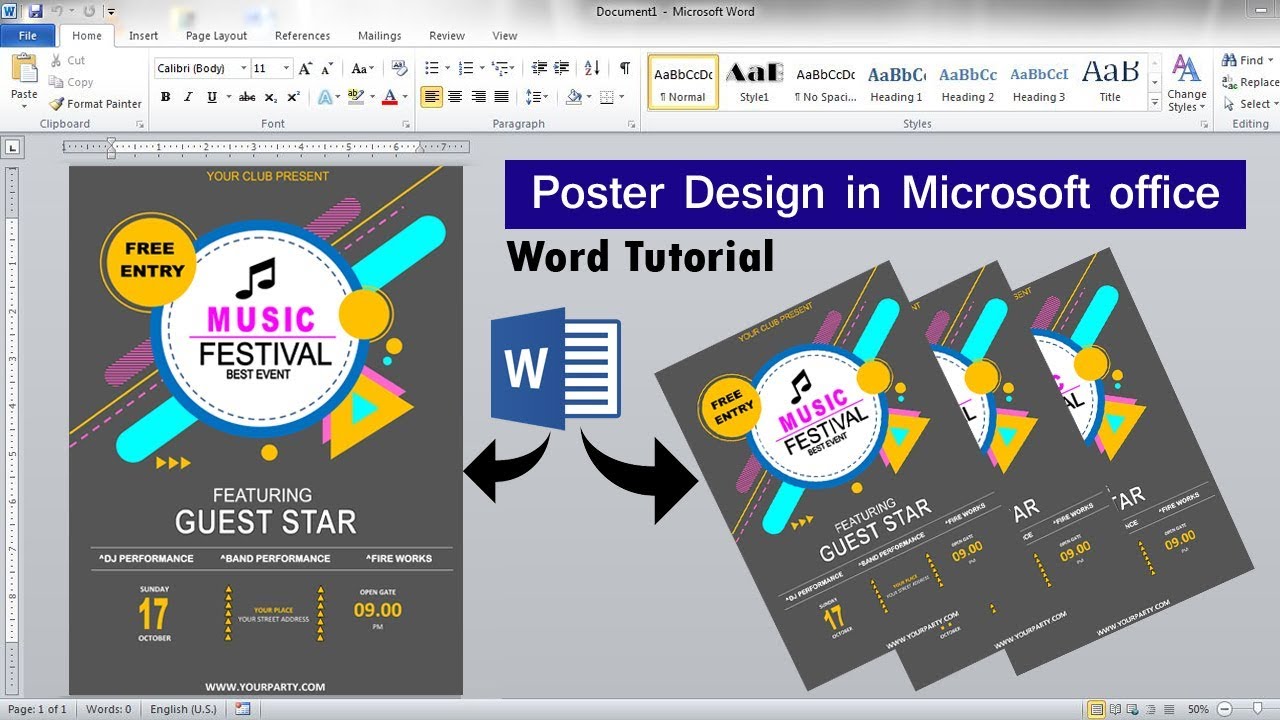Click the zoom slider handle

[1257, 709]
